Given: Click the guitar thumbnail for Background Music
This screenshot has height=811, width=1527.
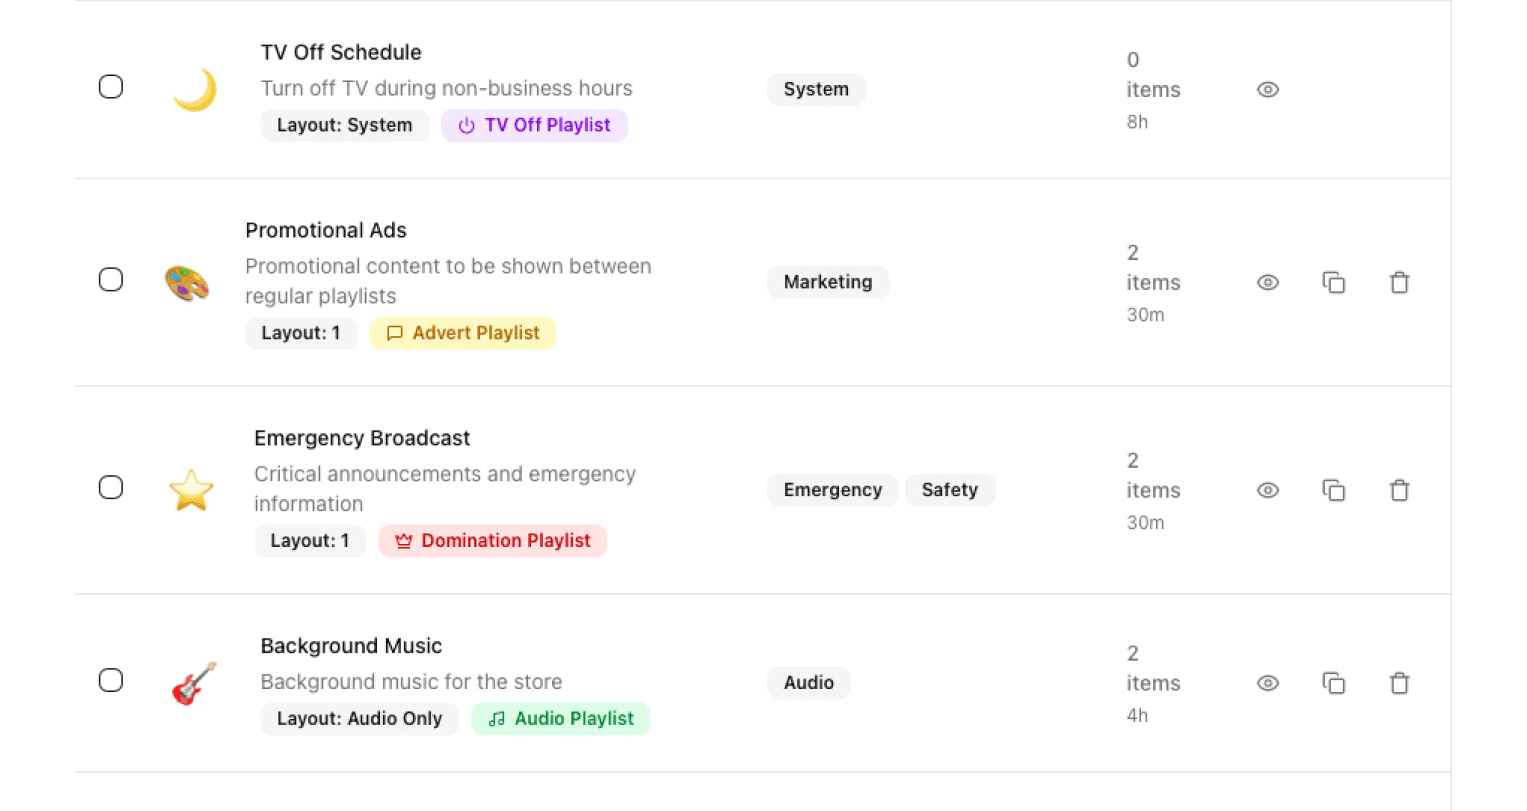Looking at the screenshot, I should (194, 684).
